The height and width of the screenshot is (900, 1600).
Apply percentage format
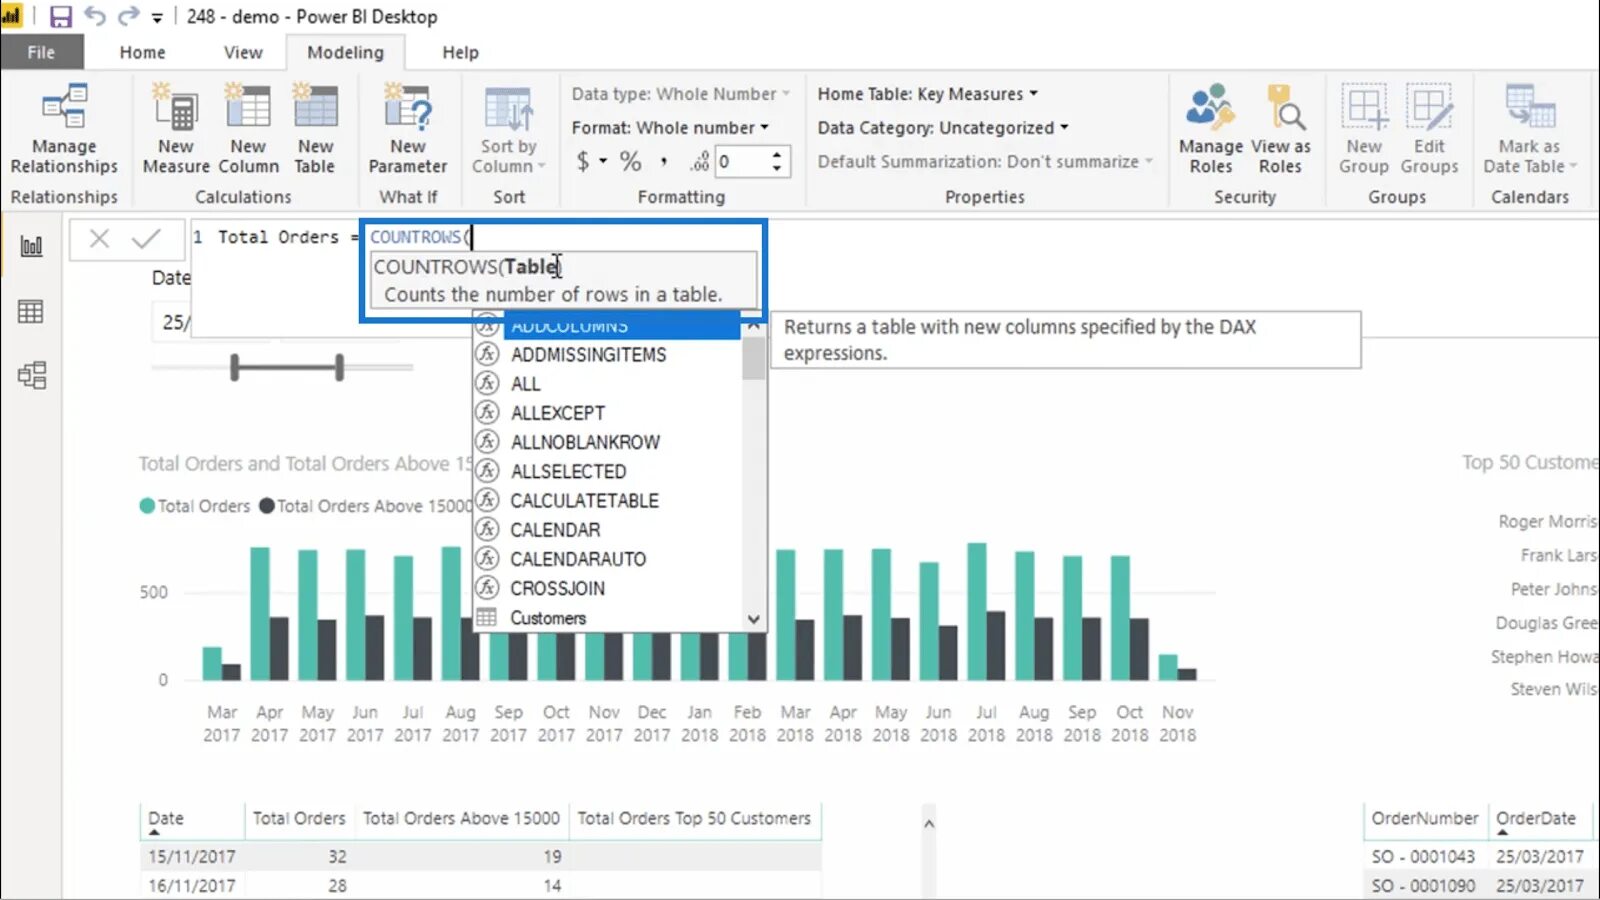(x=630, y=161)
